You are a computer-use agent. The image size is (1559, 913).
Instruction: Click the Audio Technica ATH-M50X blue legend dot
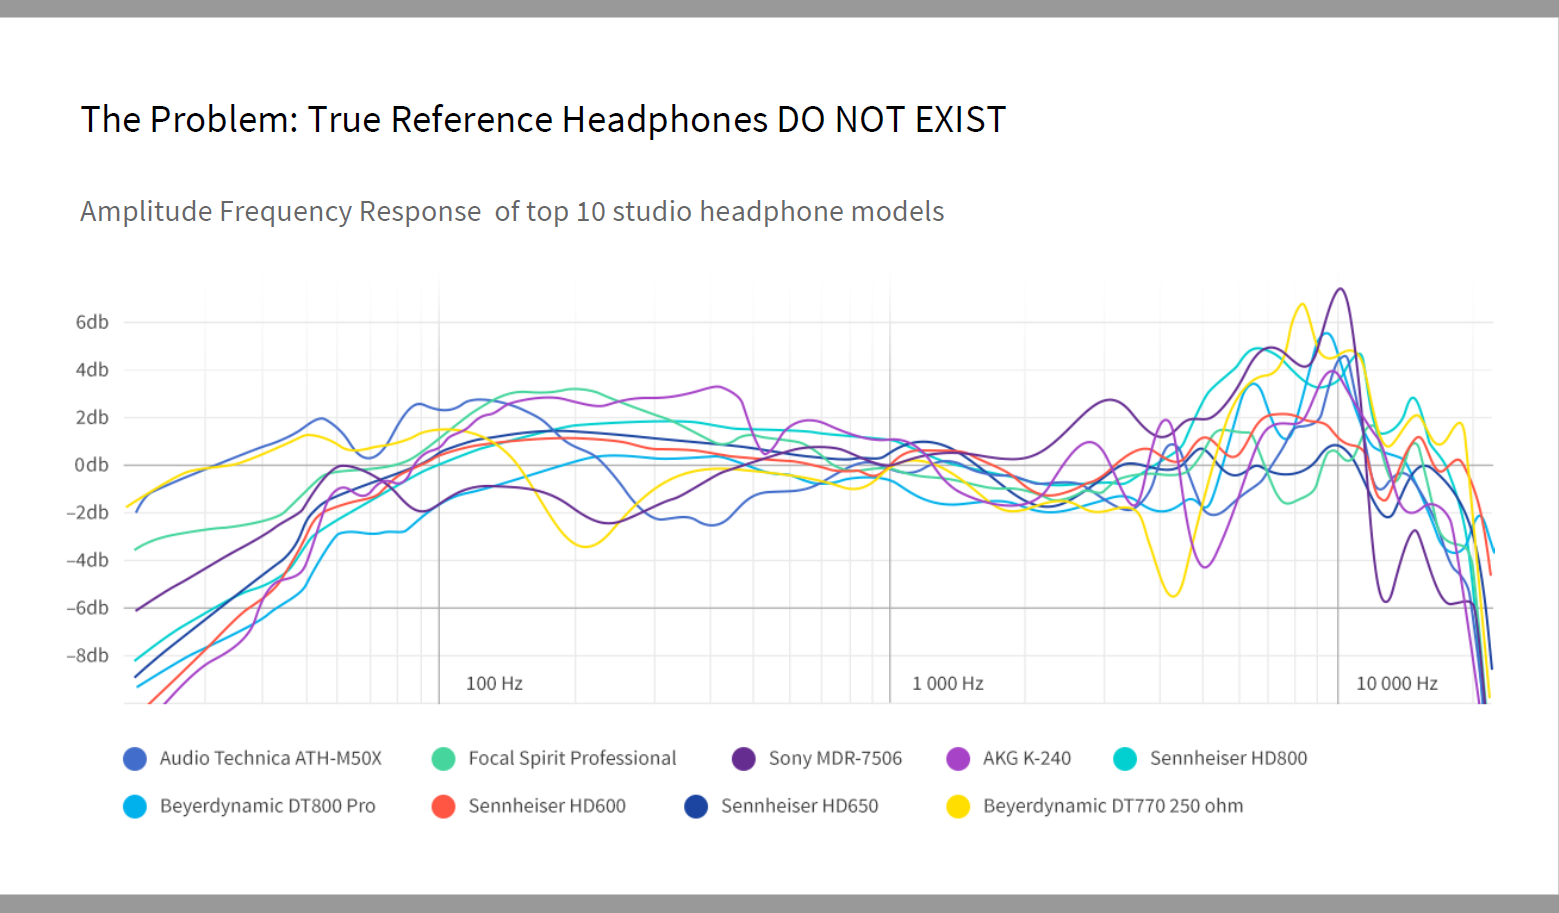click(x=135, y=759)
